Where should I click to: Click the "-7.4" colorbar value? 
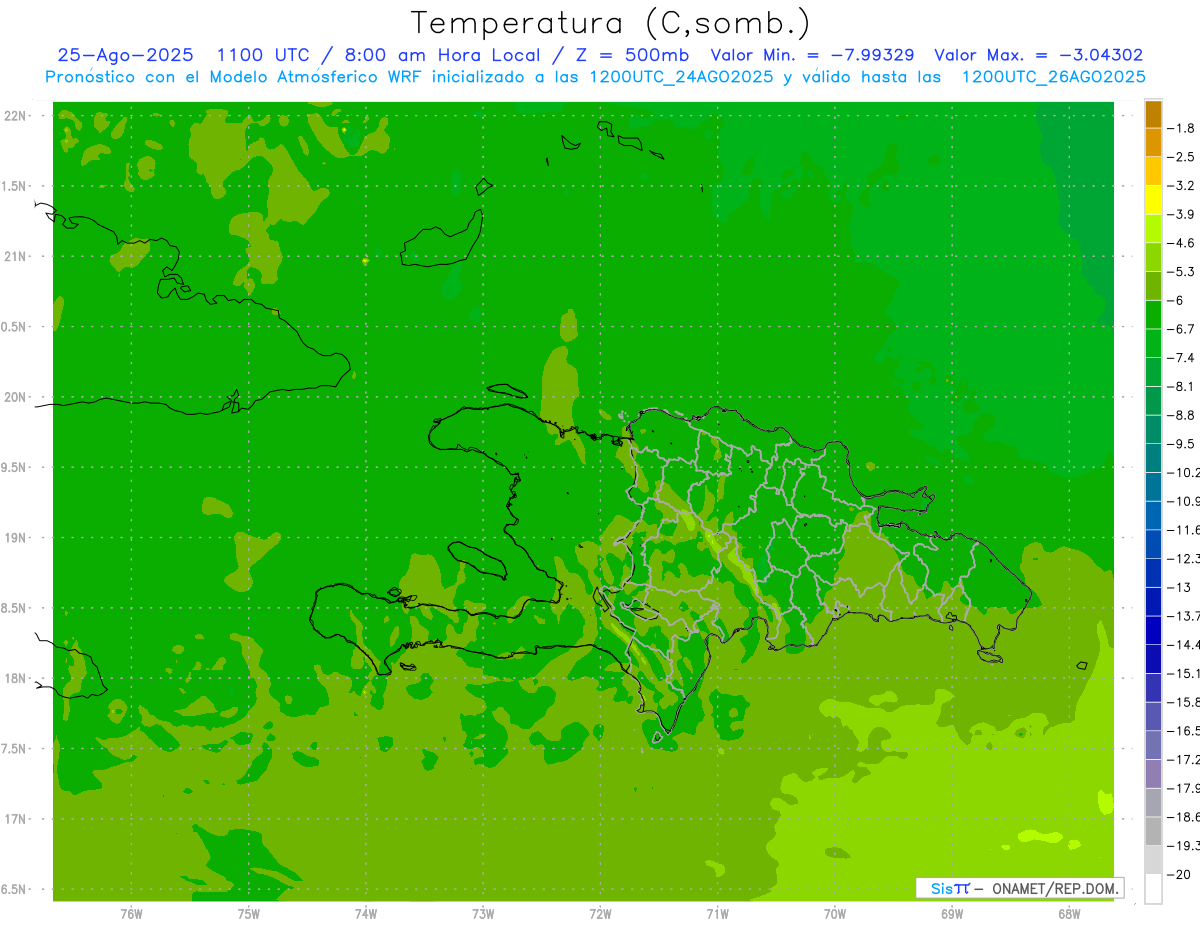pos(1183,357)
